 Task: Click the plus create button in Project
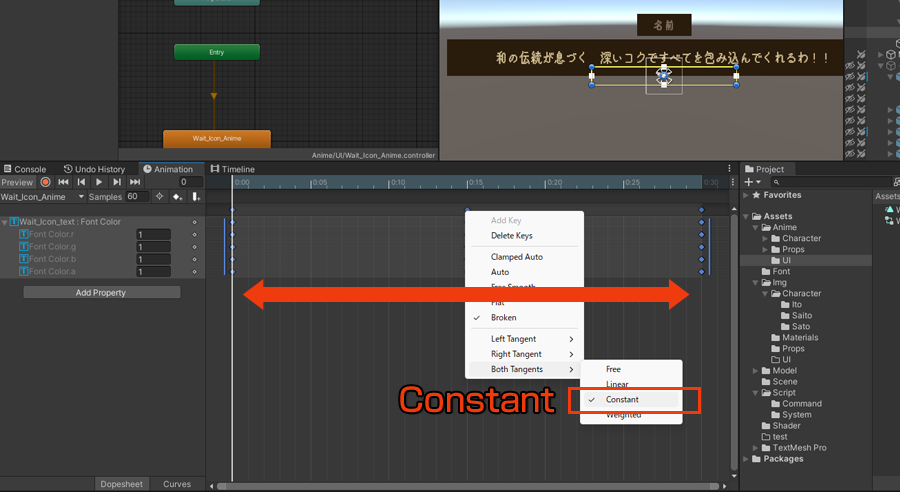coord(751,182)
